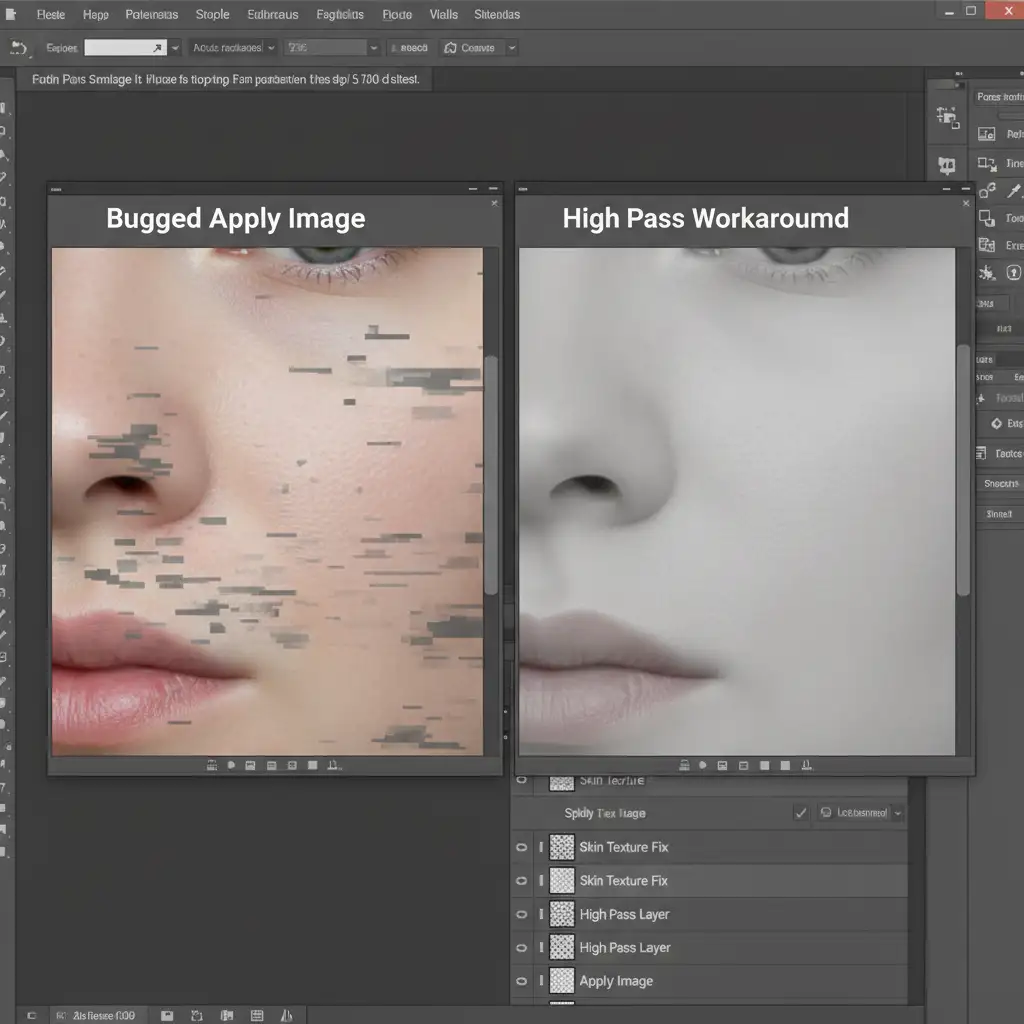Click the white input field beside Exploer
The height and width of the screenshot is (1024, 1024).
click(x=125, y=48)
